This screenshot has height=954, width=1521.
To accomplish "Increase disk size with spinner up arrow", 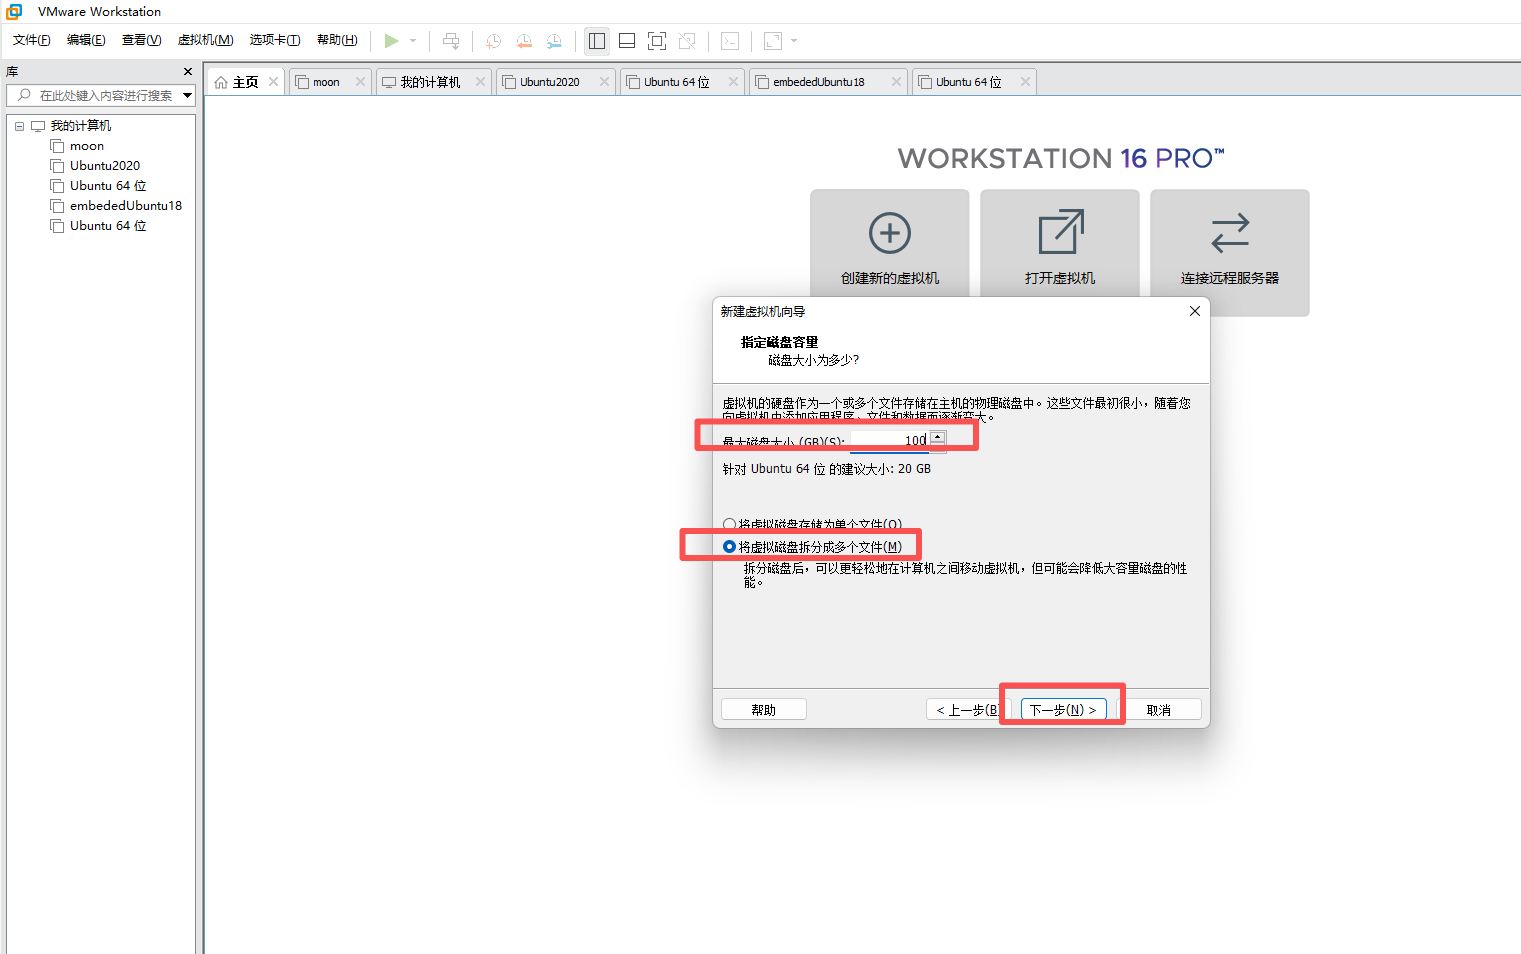I will pos(937,436).
